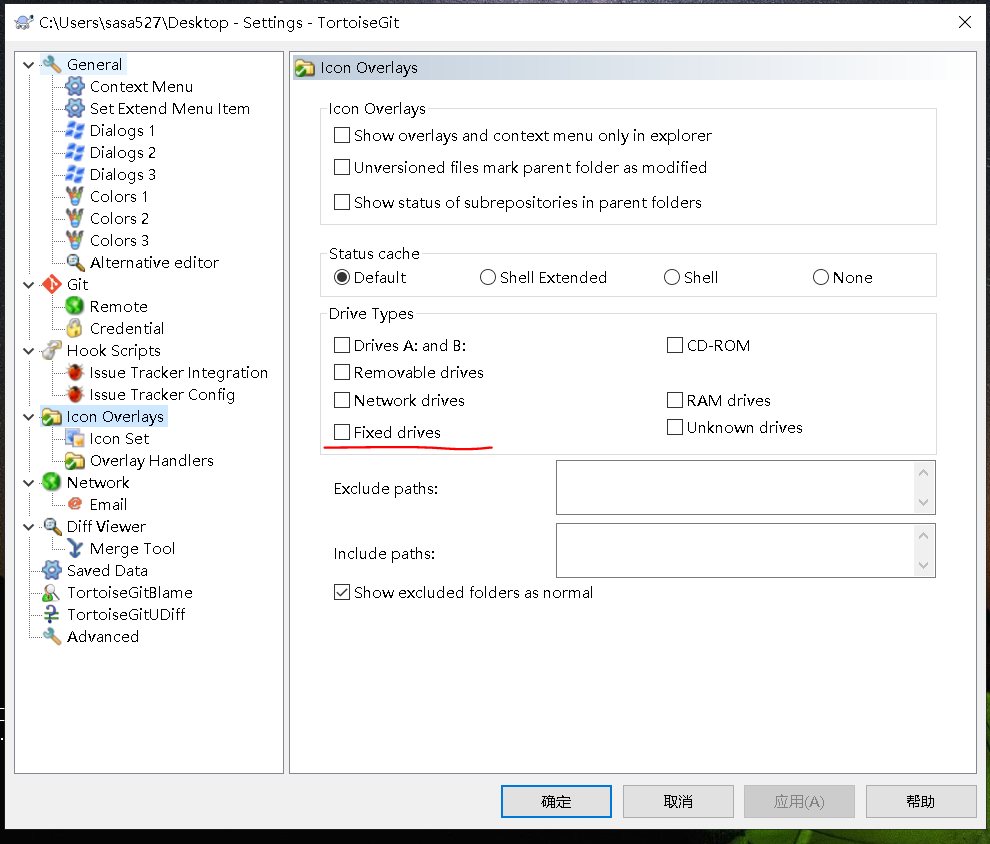
Task: Select the Shell status cache radio
Action: [x=672, y=277]
